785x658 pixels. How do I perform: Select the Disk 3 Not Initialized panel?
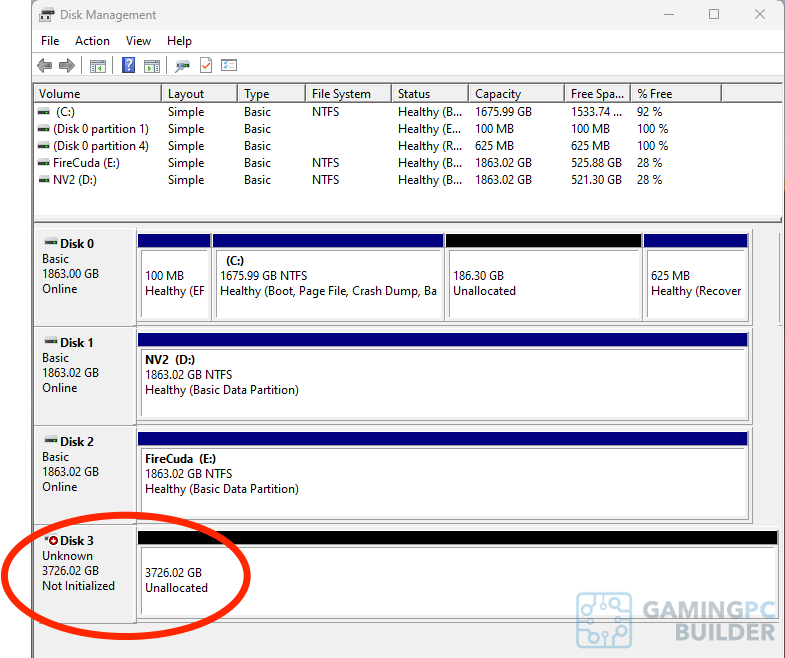pyautogui.click(x=85, y=574)
